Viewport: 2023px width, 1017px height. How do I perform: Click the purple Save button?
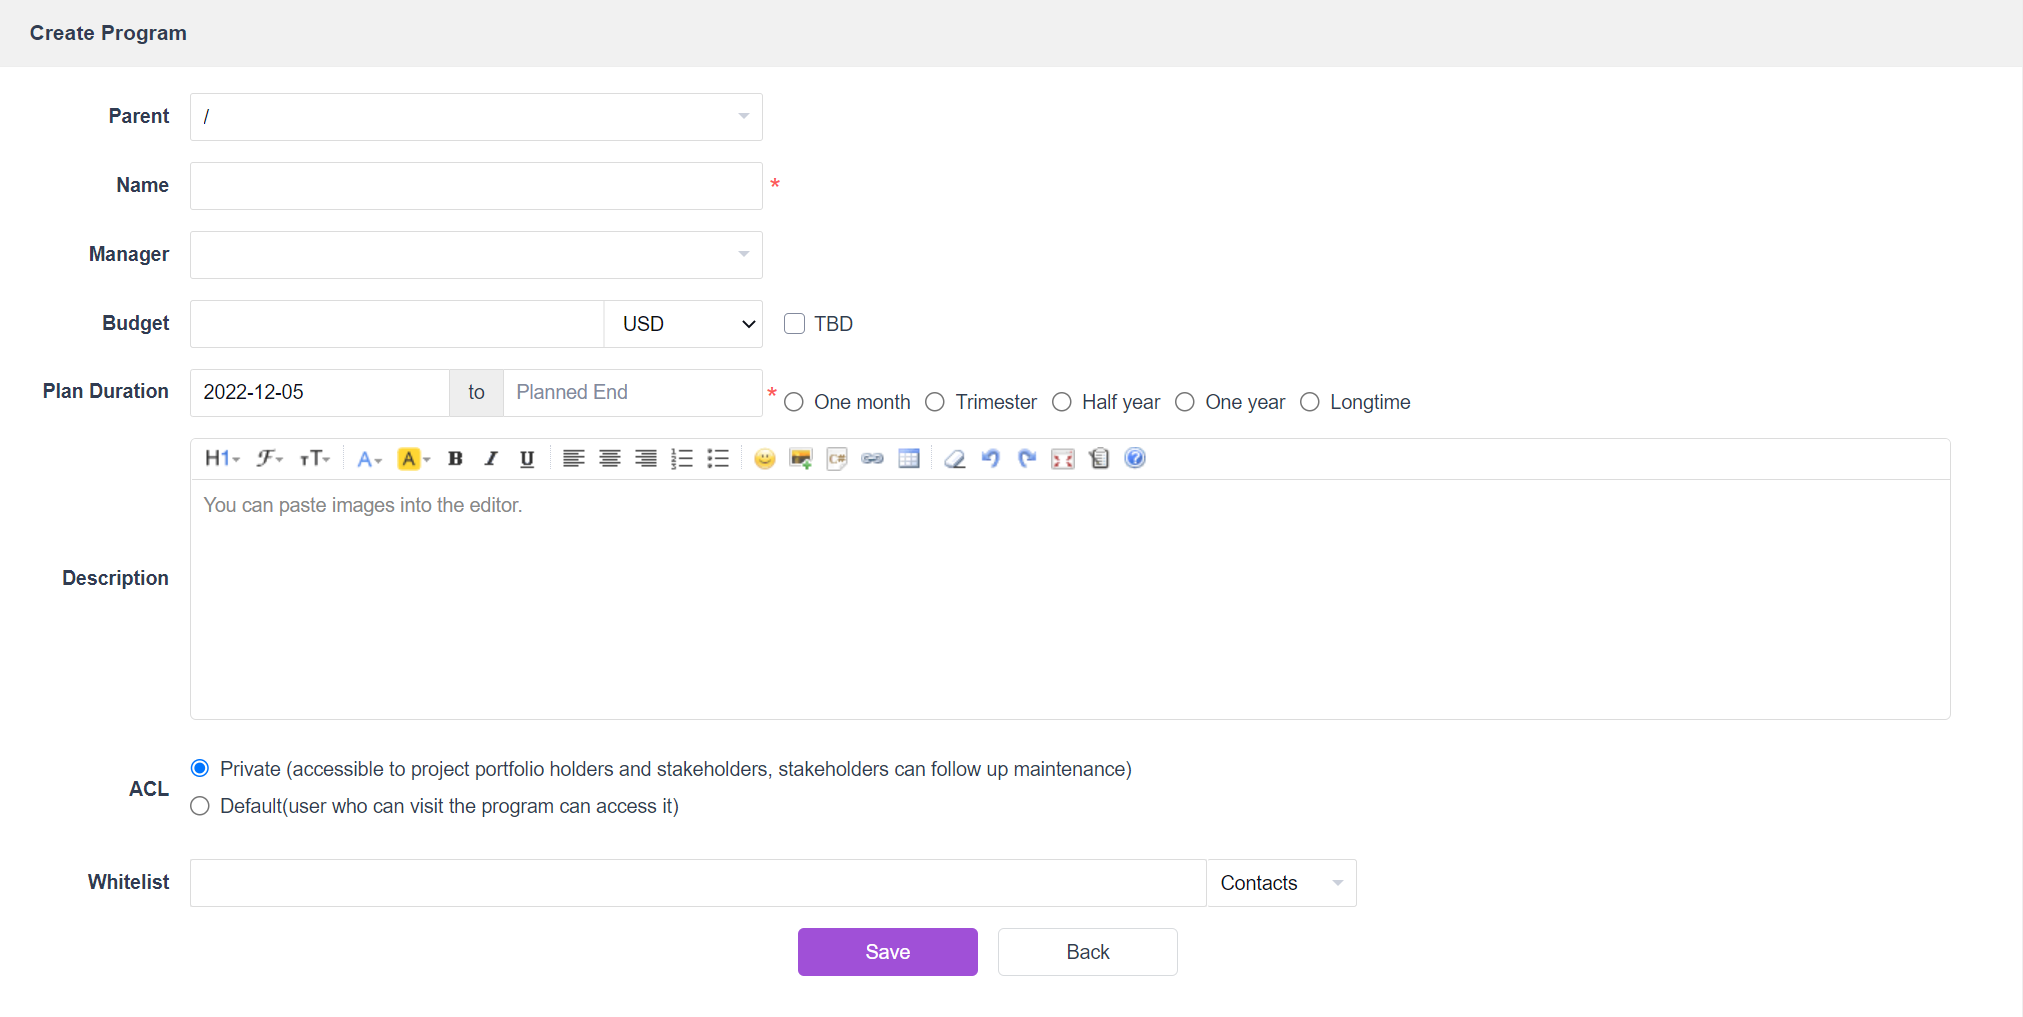pos(887,952)
